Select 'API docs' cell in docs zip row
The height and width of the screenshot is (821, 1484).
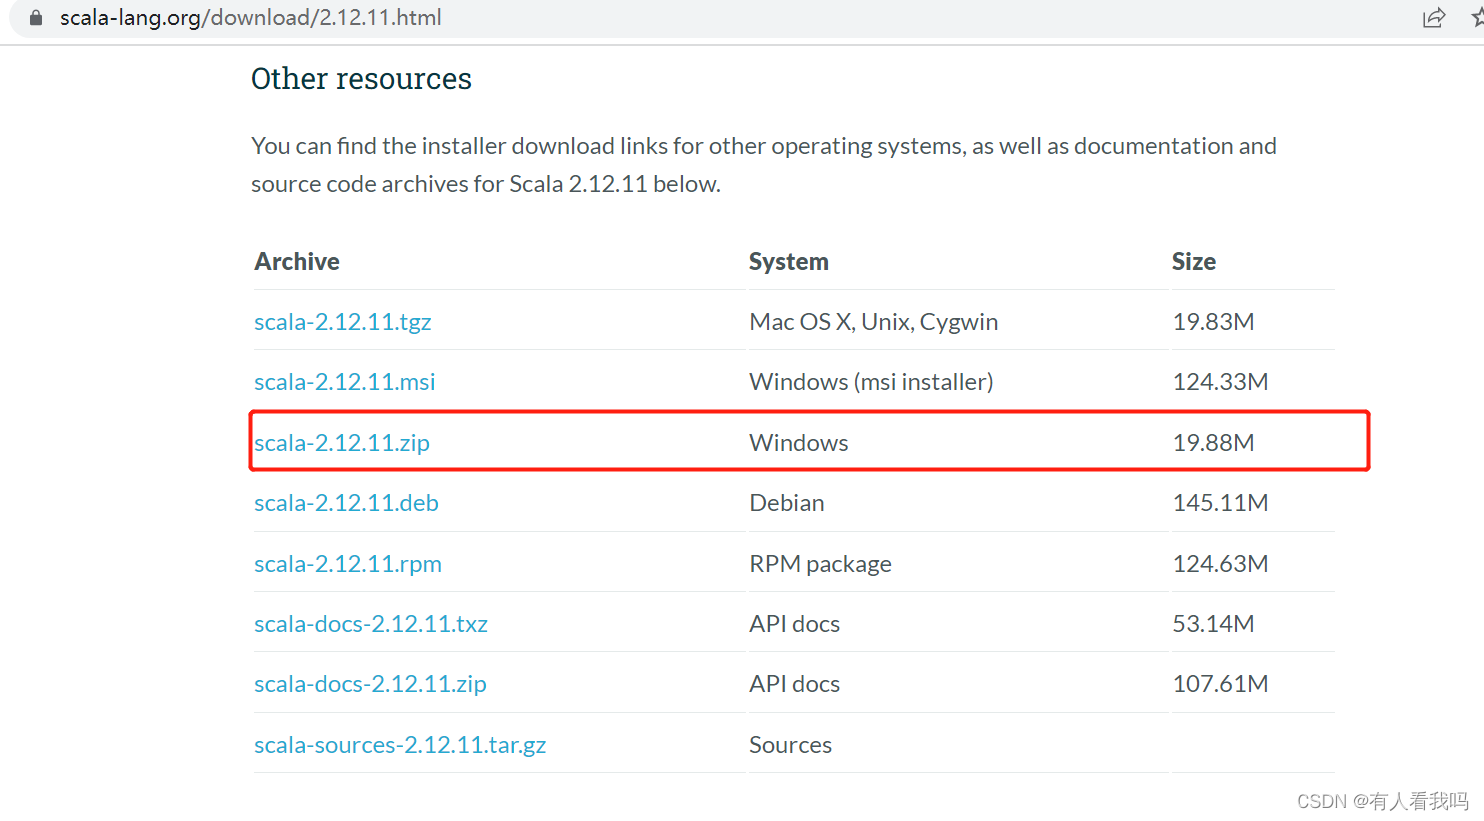pyautogui.click(x=794, y=684)
